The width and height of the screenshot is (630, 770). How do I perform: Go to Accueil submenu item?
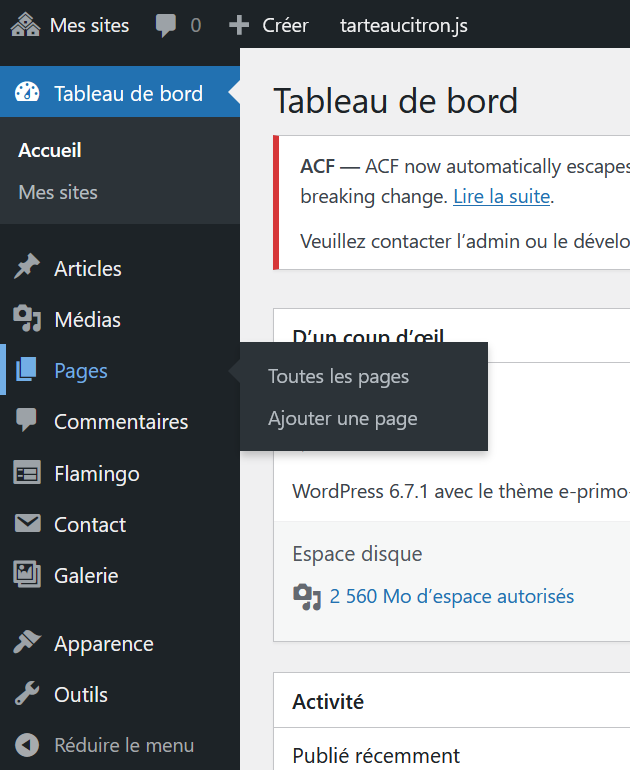pyautogui.click(x=50, y=150)
